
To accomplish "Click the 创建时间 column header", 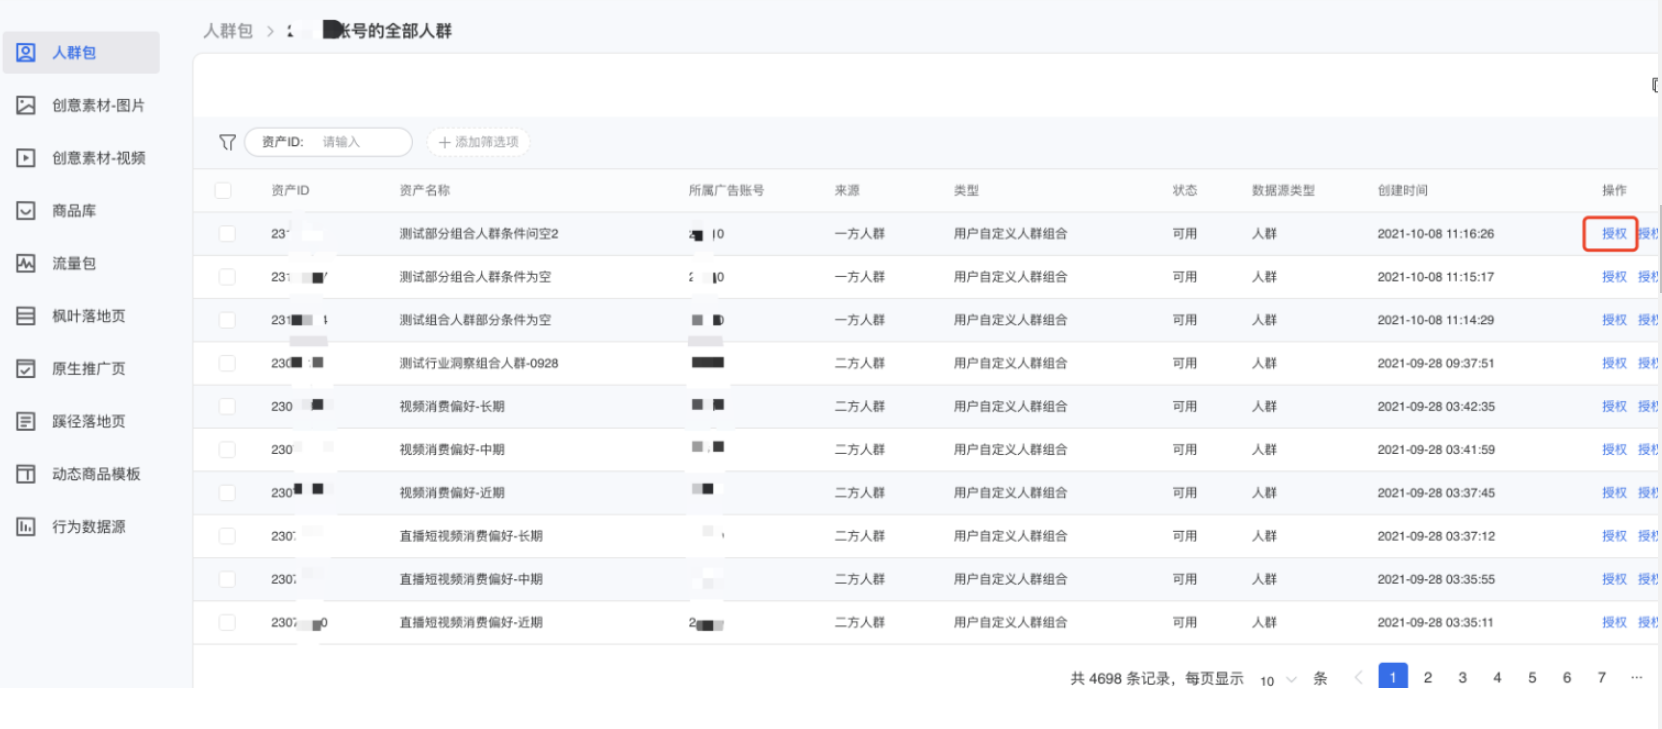I will pyautogui.click(x=1403, y=190).
